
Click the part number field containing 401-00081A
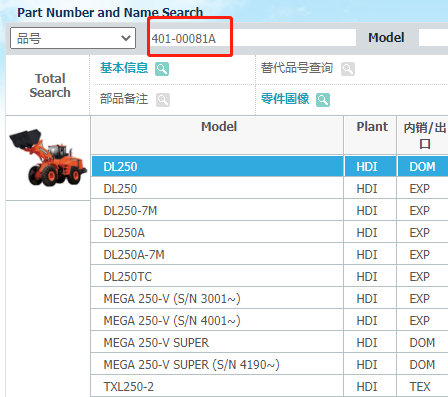coord(253,38)
